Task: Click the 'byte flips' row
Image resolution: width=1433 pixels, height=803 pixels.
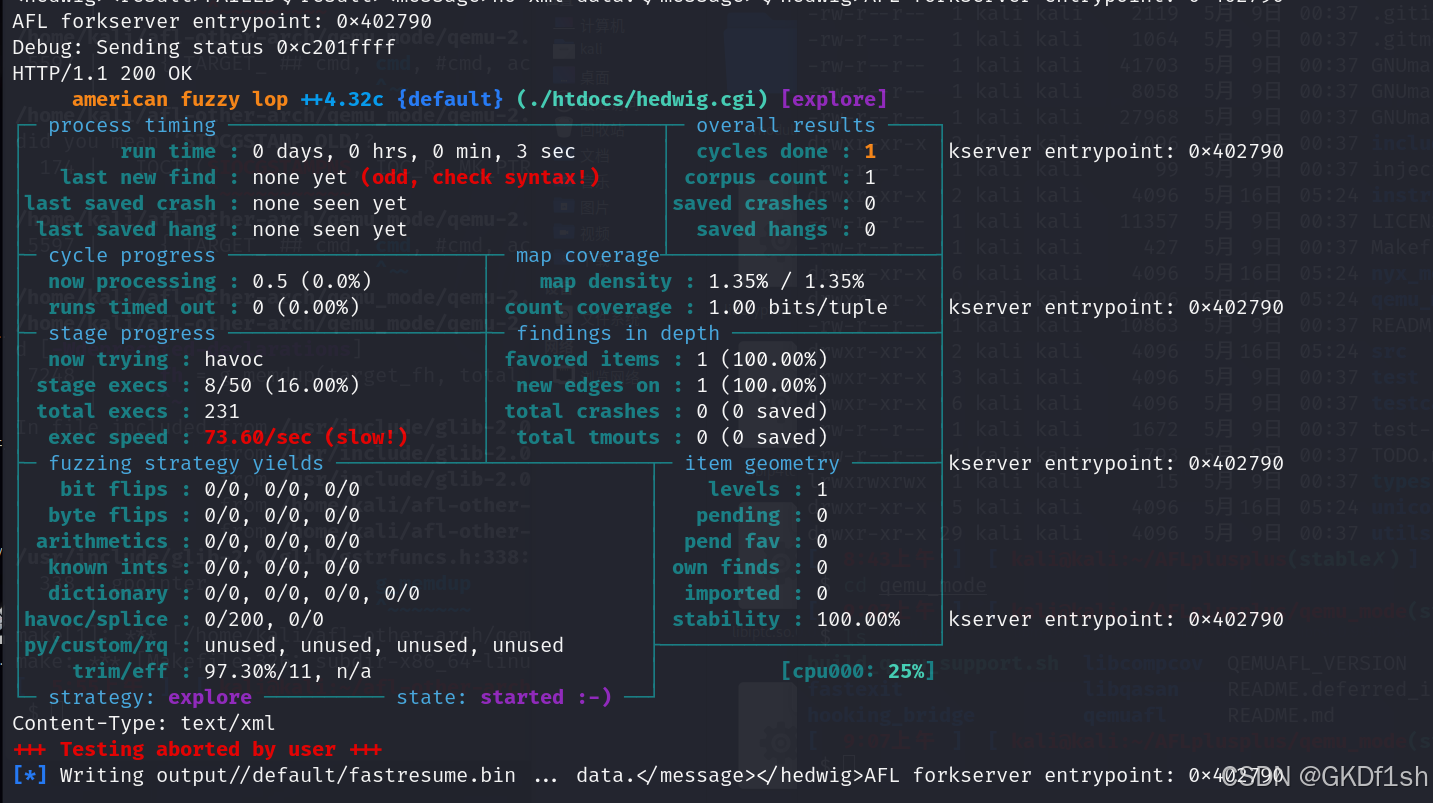Action: [204, 515]
